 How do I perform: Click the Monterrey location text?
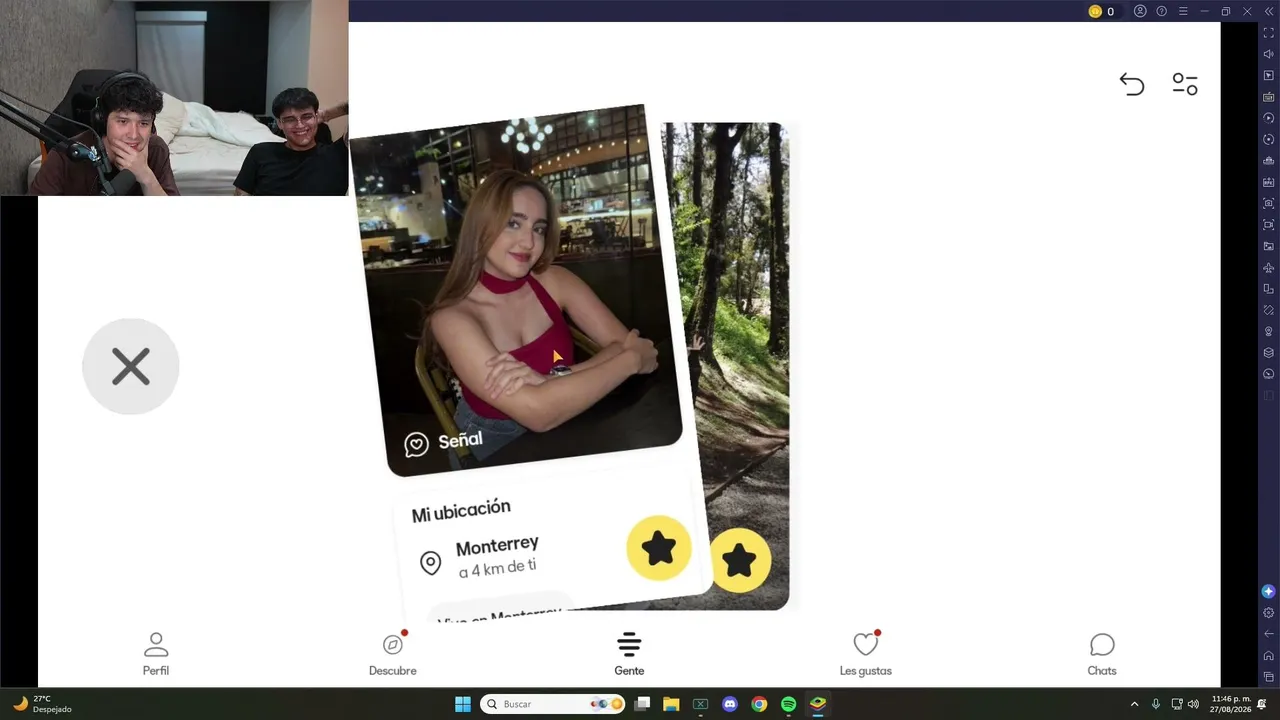[x=497, y=545]
